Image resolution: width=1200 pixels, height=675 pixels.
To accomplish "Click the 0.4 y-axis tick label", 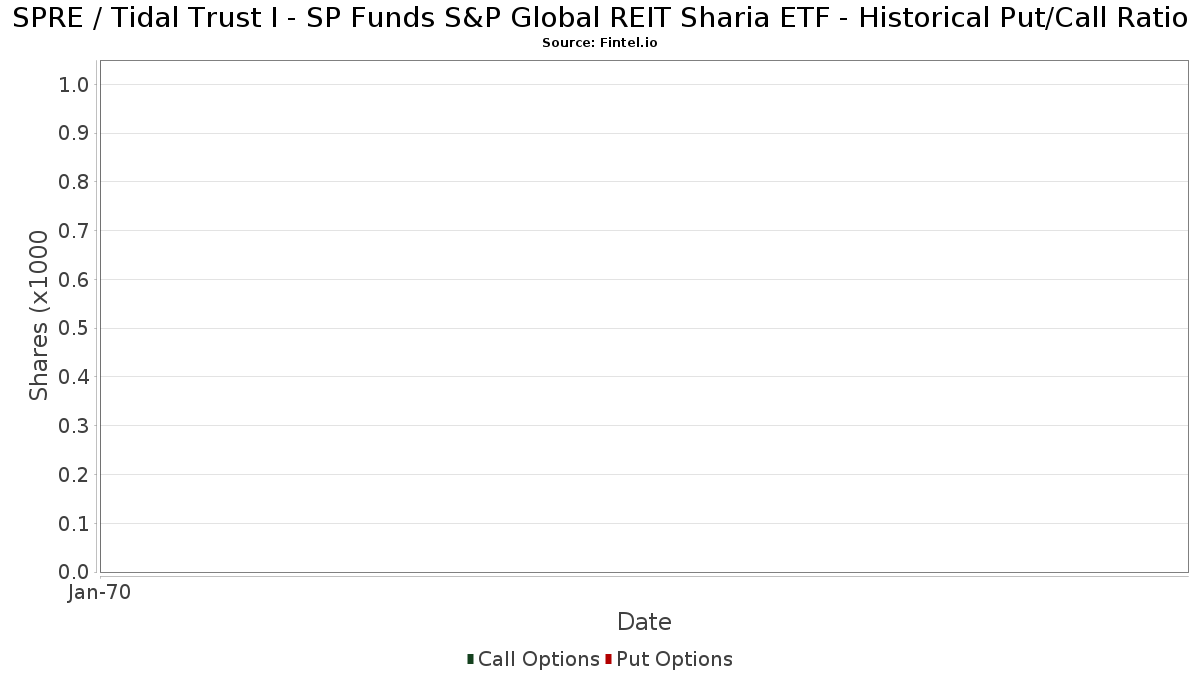I will pos(75,377).
